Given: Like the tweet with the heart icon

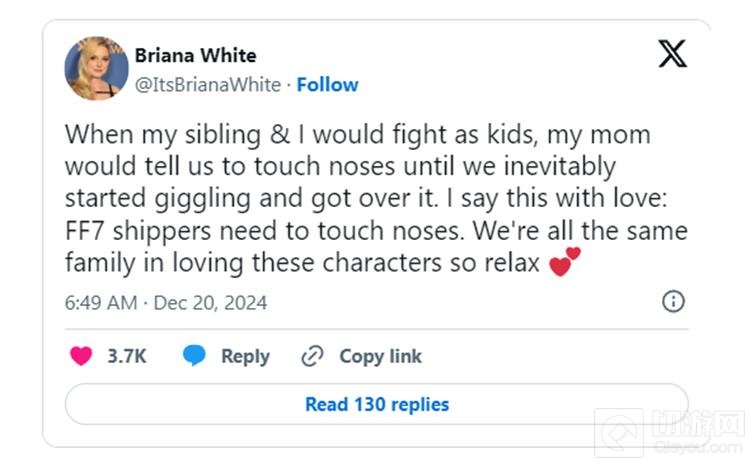Looking at the screenshot, I should pyautogui.click(x=82, y=356).
